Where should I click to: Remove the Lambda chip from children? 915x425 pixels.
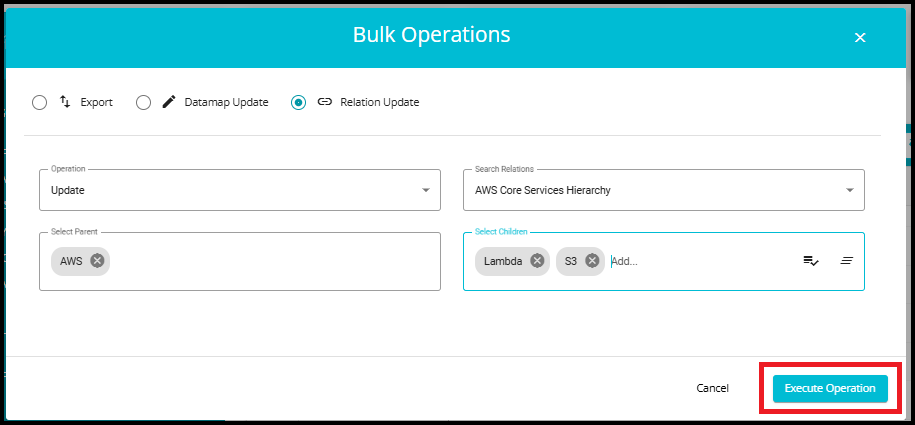(537, 261)
